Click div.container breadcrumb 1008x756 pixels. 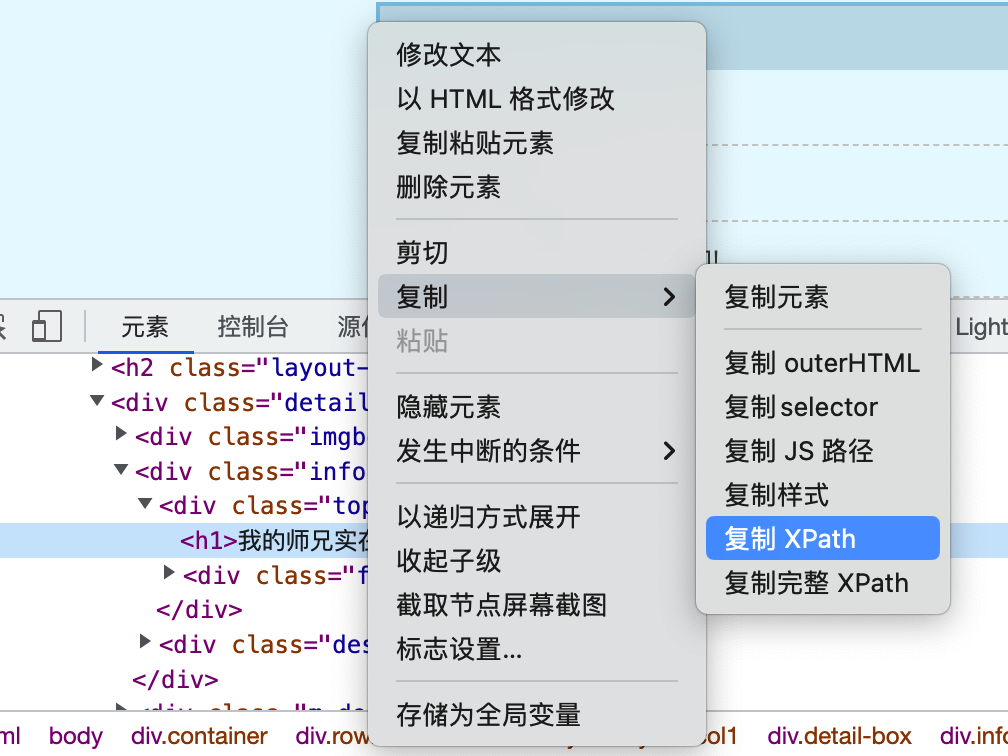tap(199, 735)
